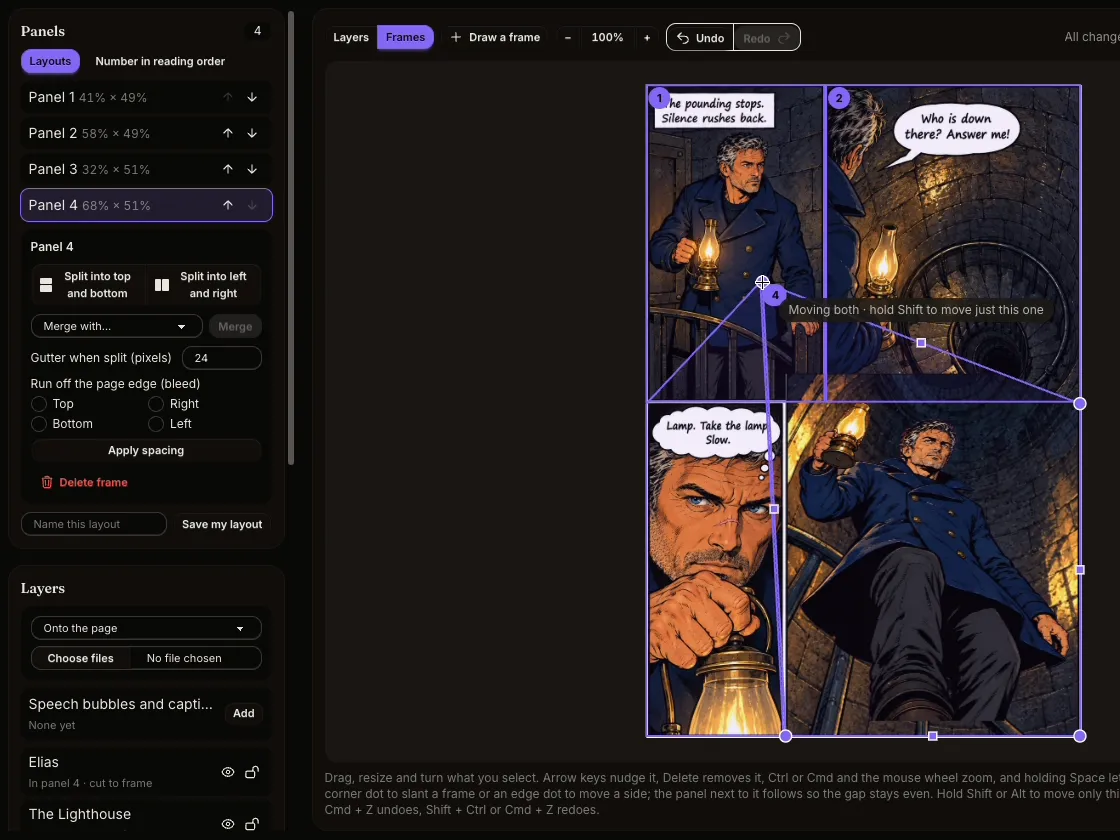Enable Bottom bleed option
Screen dimensions: 1120x840
[39, 424]
